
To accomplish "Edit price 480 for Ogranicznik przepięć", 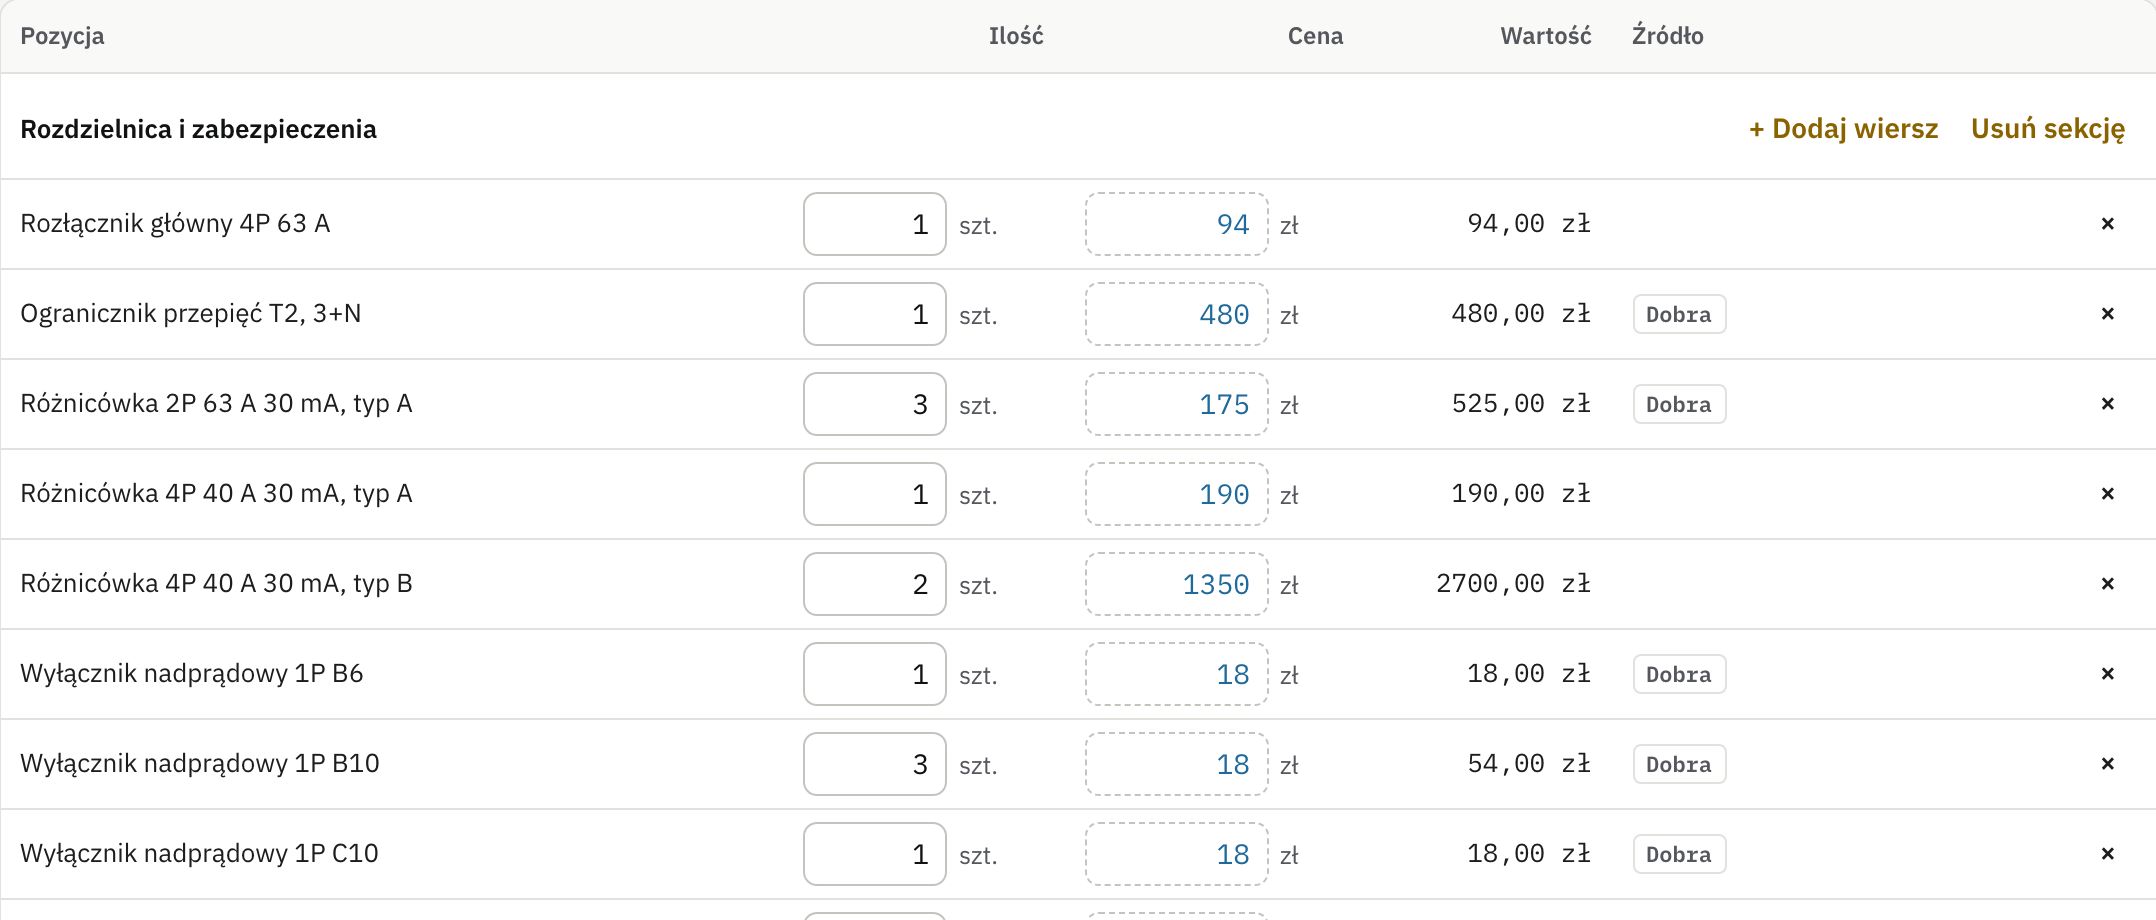I will tap(1177, 314).
